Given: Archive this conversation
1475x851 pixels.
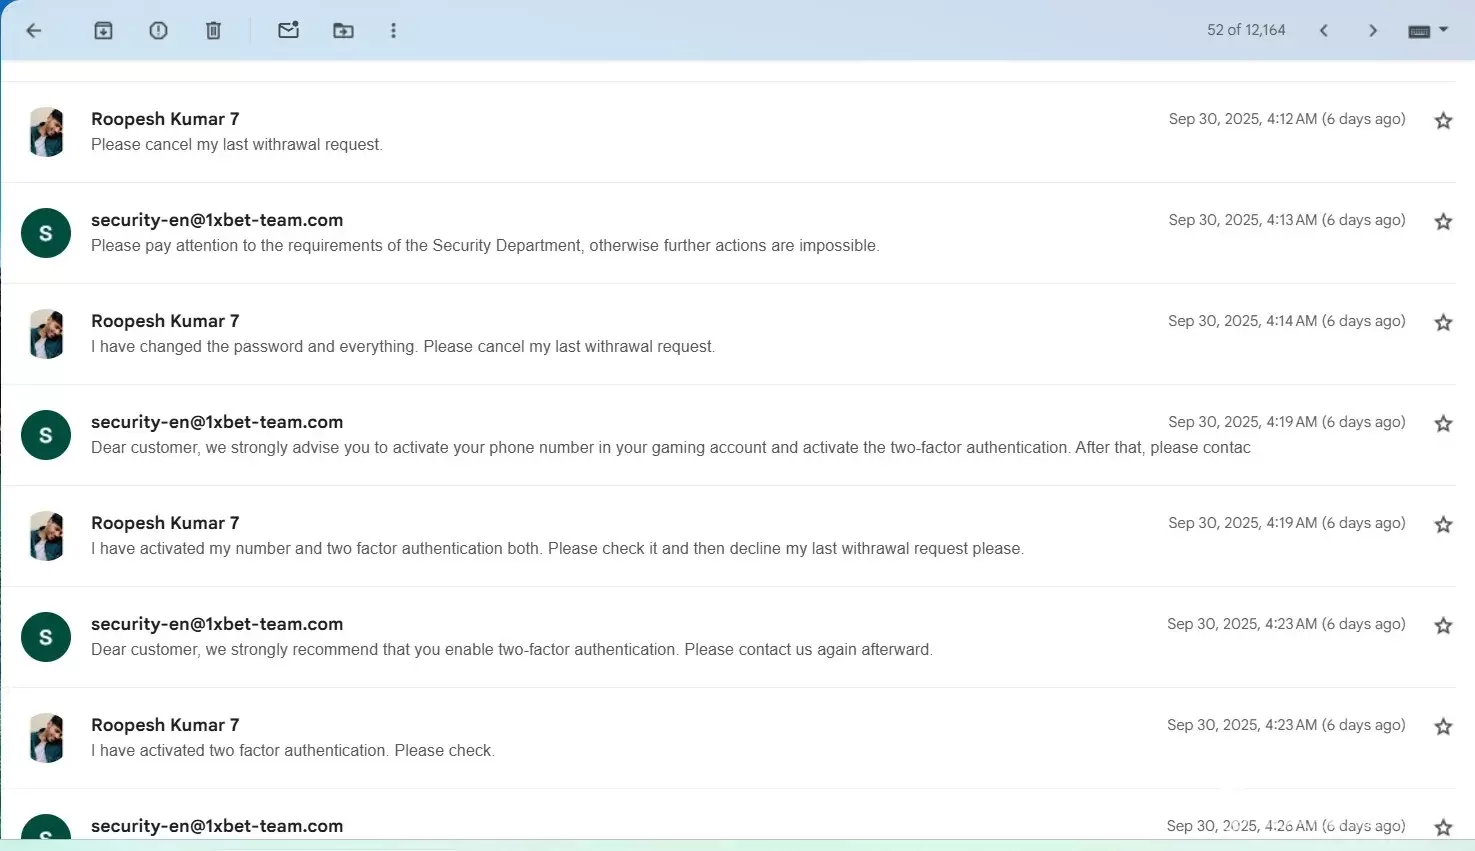Looking at the screenshot, I should point(103,31).
